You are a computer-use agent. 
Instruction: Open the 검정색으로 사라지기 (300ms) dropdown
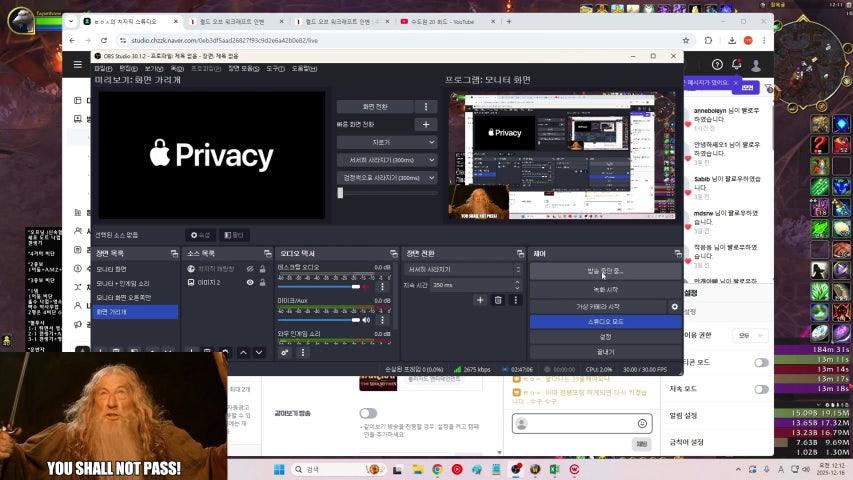click(x=387, y=178)
